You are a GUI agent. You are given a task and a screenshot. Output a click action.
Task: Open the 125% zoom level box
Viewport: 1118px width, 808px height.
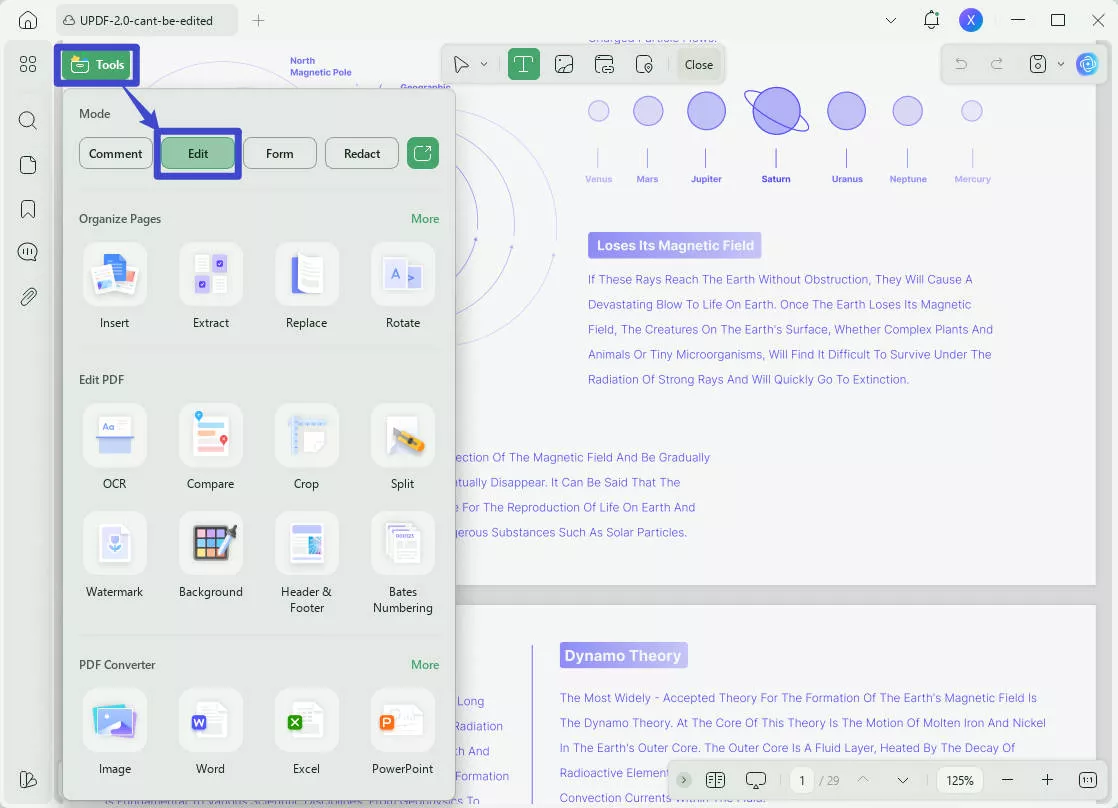960,781
